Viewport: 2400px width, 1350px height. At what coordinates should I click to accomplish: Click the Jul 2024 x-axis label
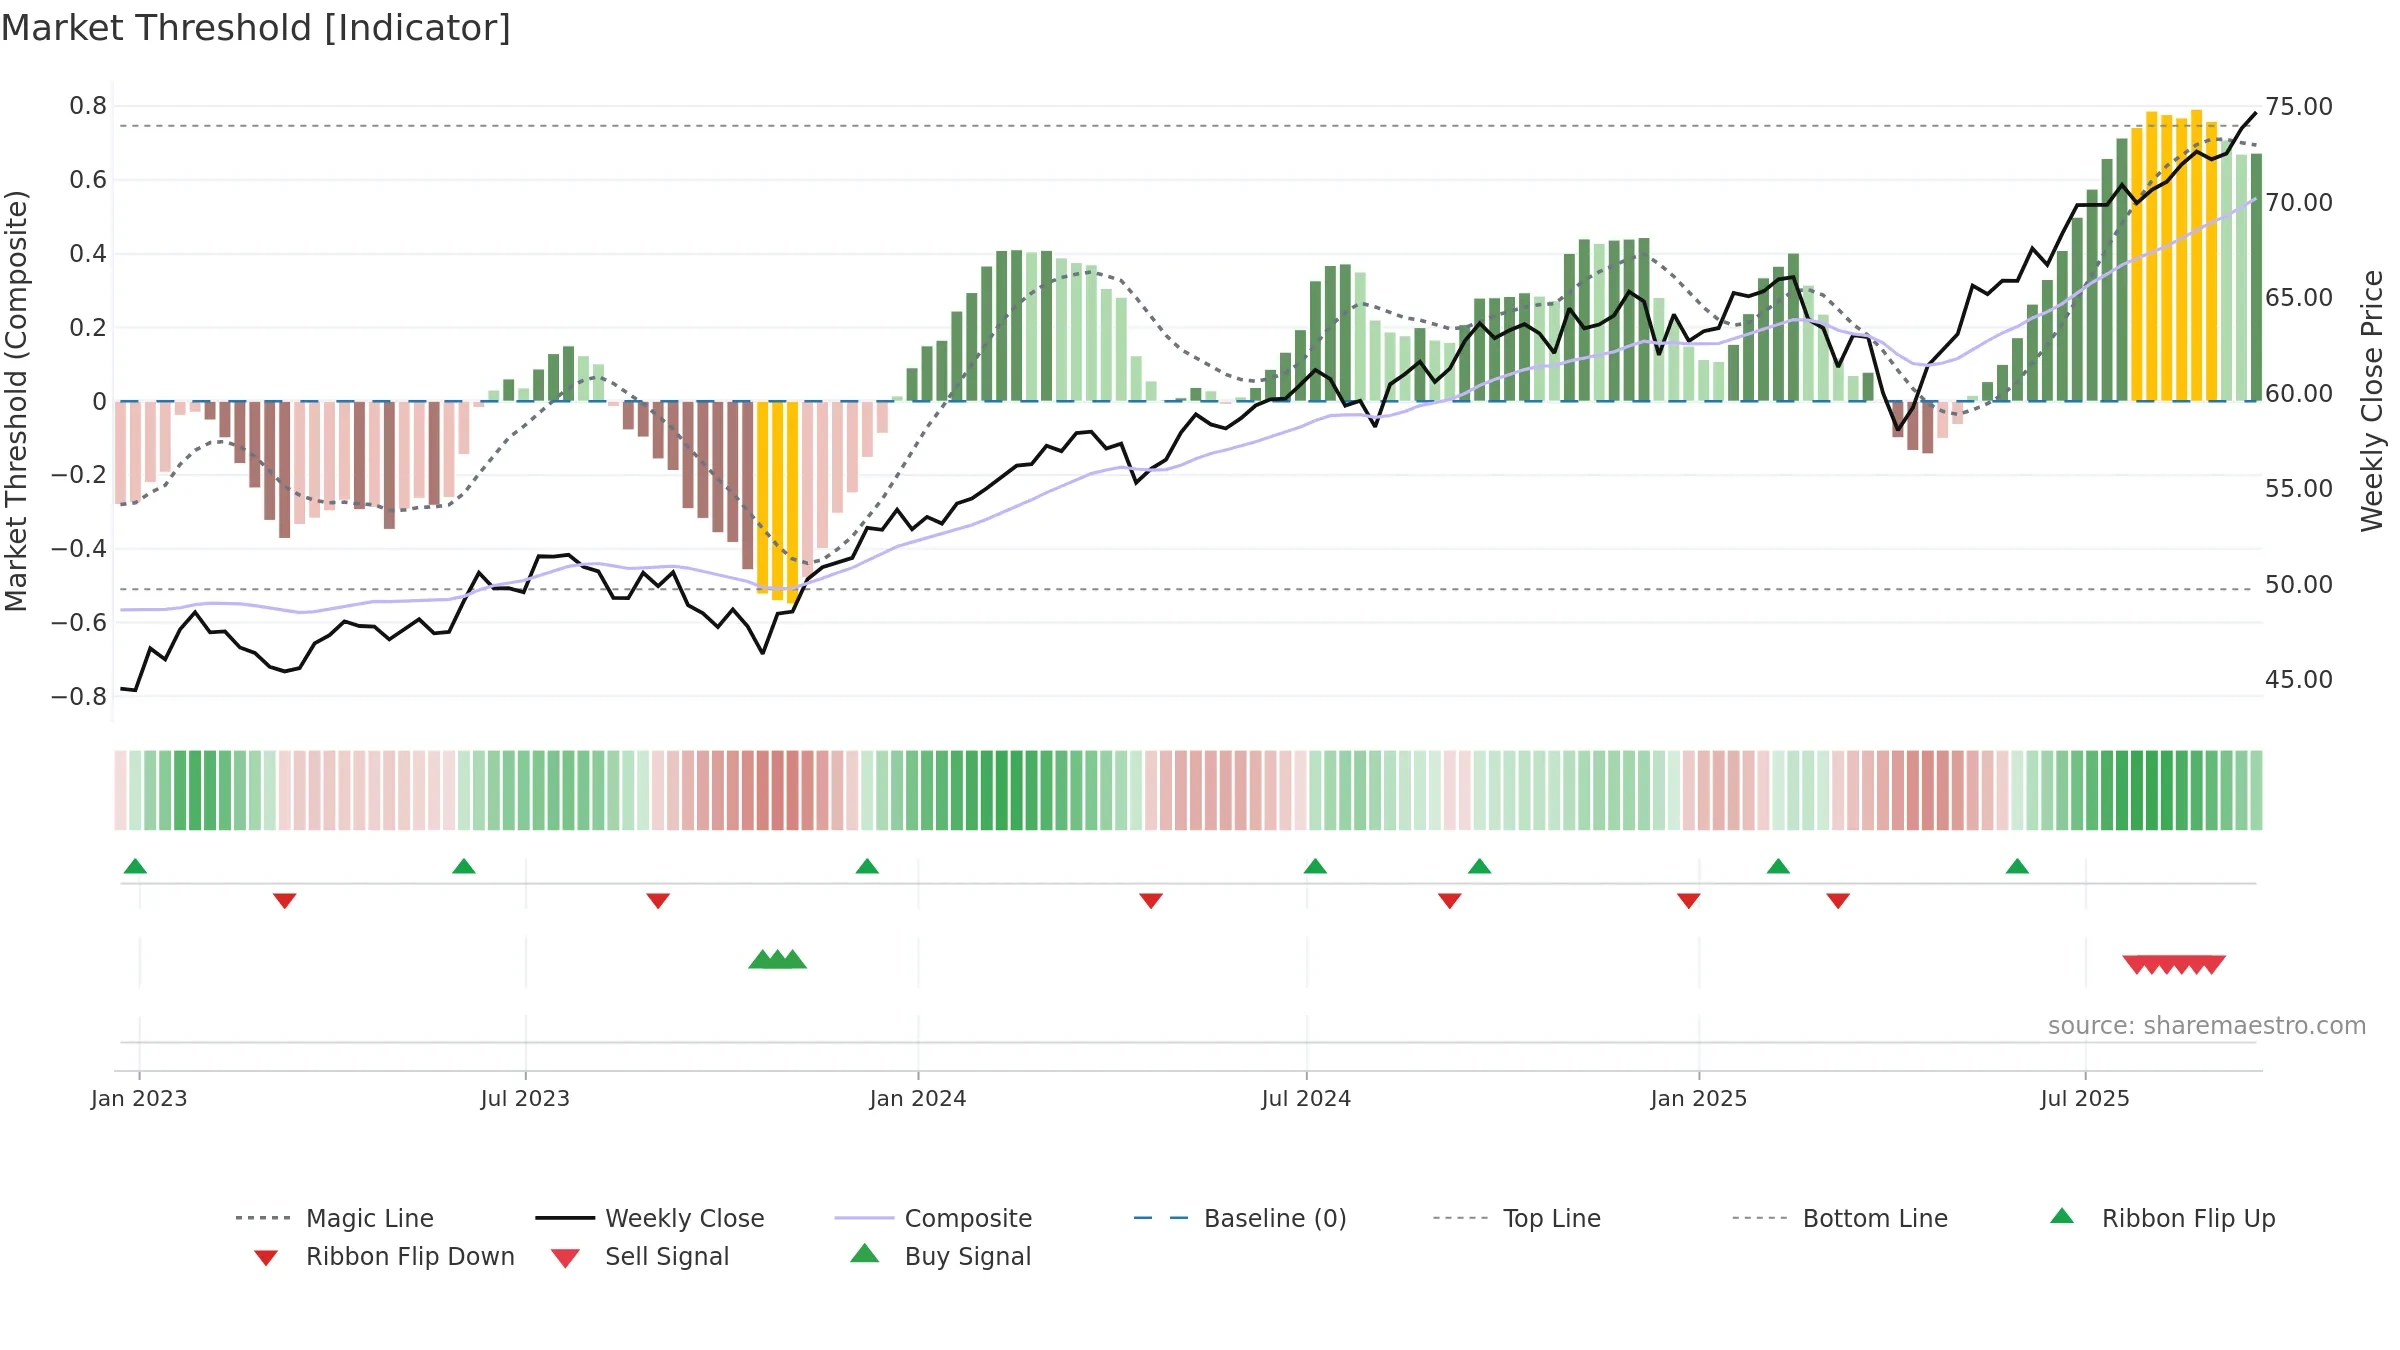click(x=1306, y=1099)
